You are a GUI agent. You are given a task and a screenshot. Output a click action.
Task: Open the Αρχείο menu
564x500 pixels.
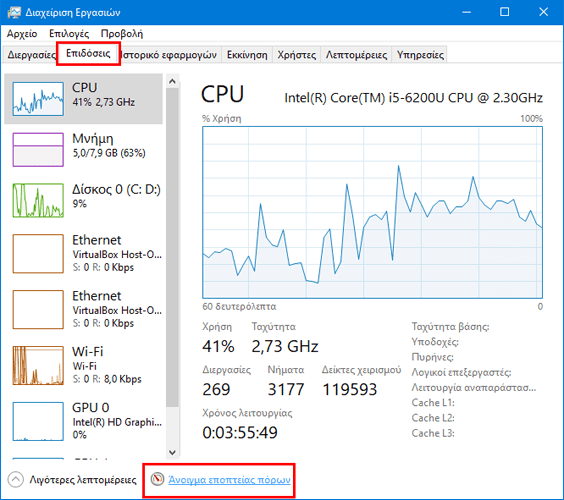click(22, 34)
